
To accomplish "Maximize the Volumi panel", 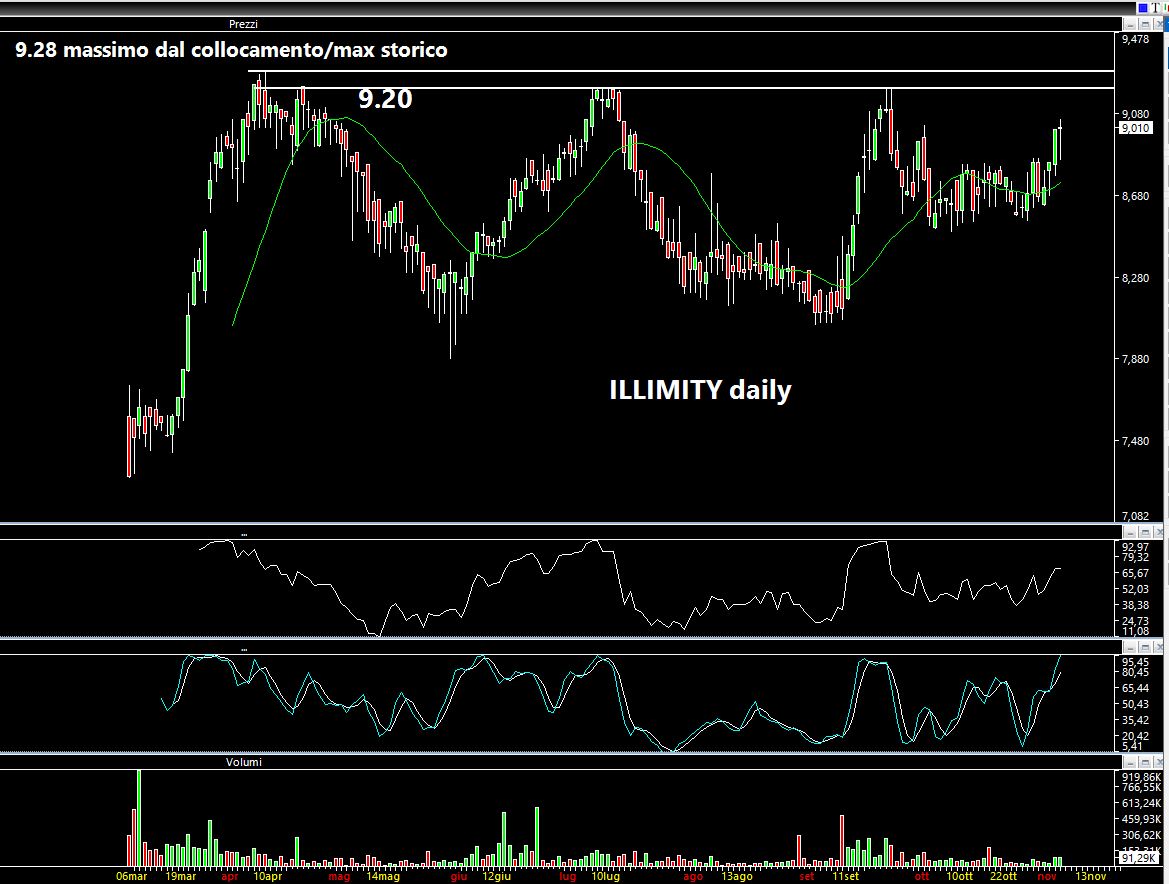I will click(x=1145, y=762).
